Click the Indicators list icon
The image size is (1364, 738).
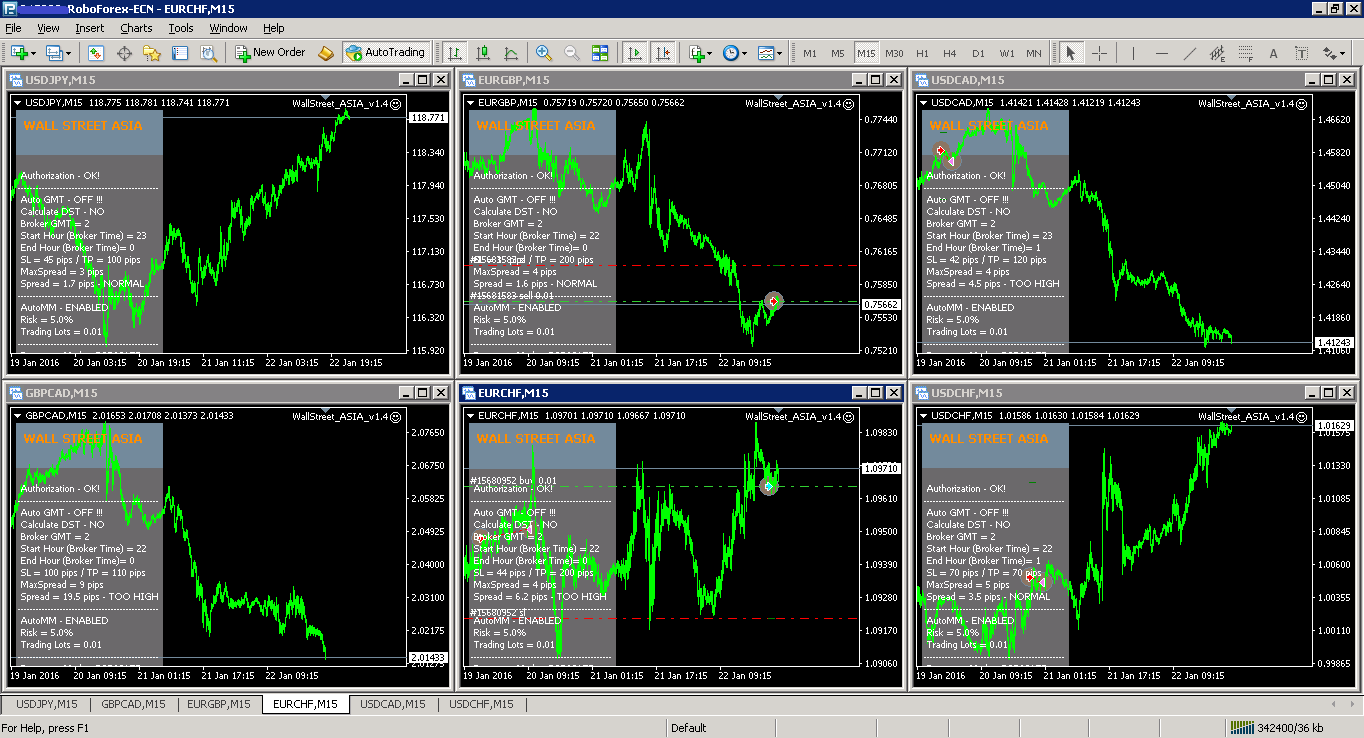click(696, 53)
